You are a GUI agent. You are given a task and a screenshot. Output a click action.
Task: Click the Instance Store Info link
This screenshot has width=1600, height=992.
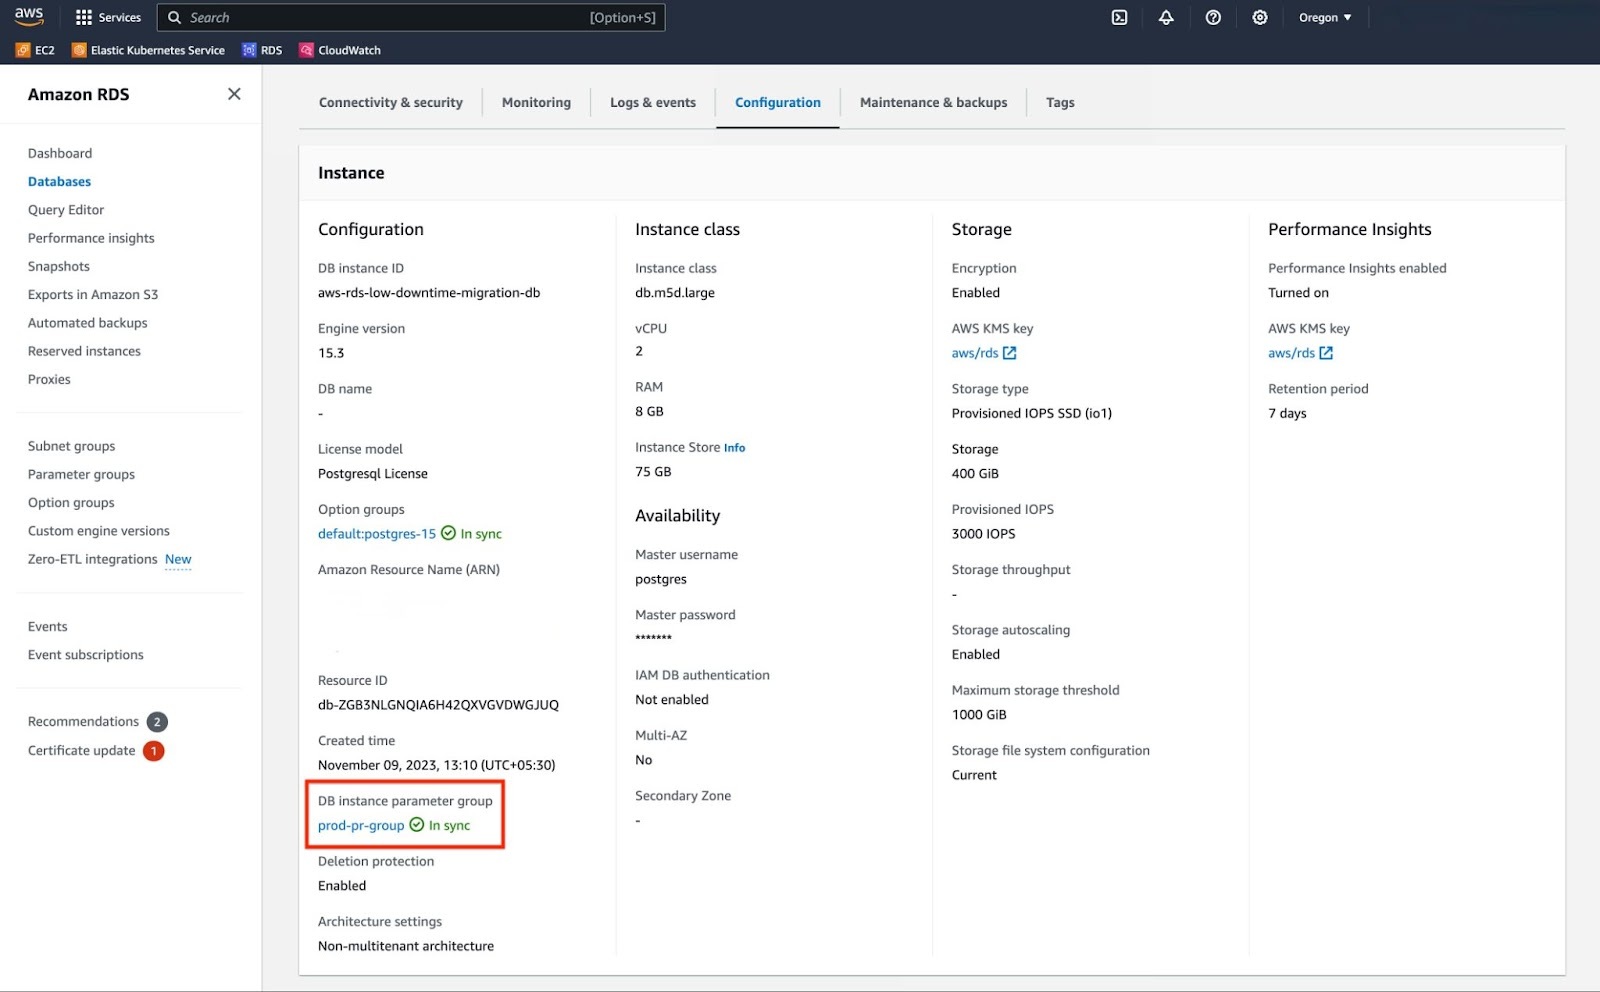click(734, 448)
